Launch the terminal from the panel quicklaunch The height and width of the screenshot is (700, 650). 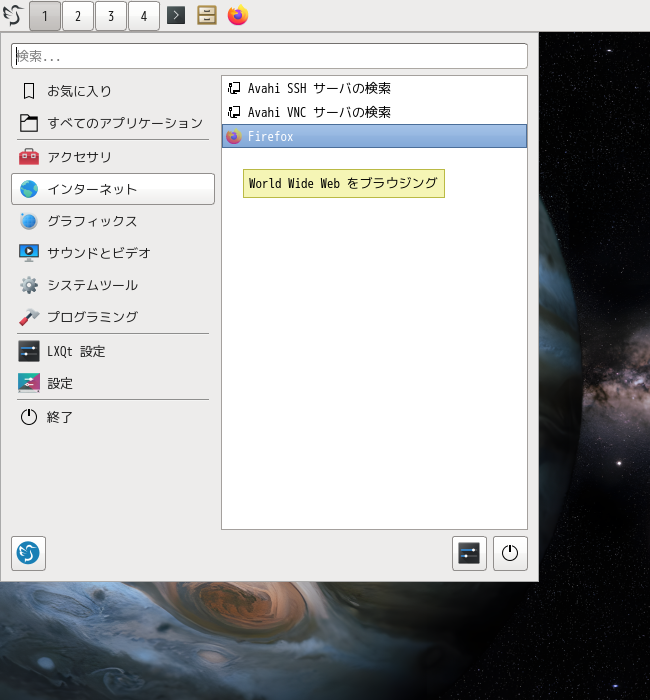tap(176, 16)
